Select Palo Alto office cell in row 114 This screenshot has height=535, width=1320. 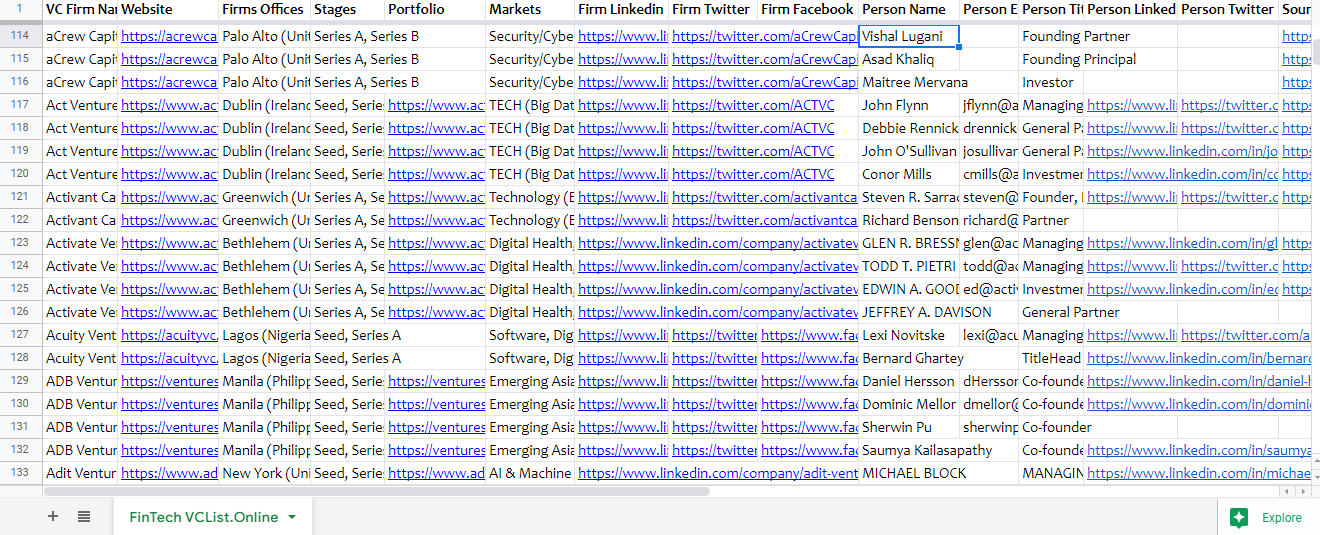264,36
